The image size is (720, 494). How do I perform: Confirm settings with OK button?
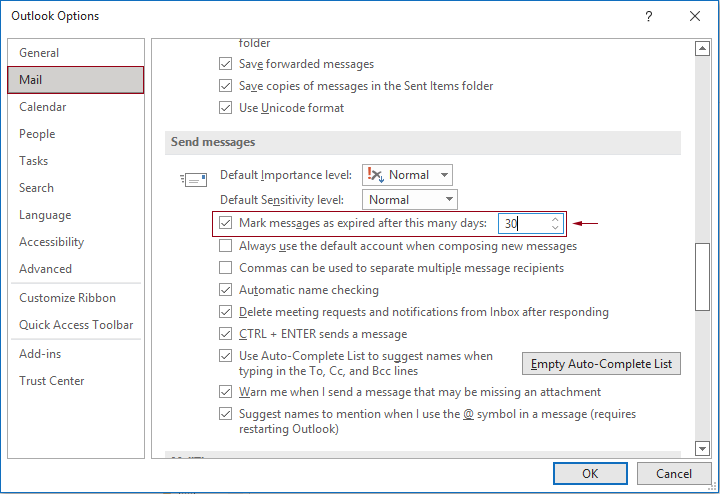pos(590,473)
